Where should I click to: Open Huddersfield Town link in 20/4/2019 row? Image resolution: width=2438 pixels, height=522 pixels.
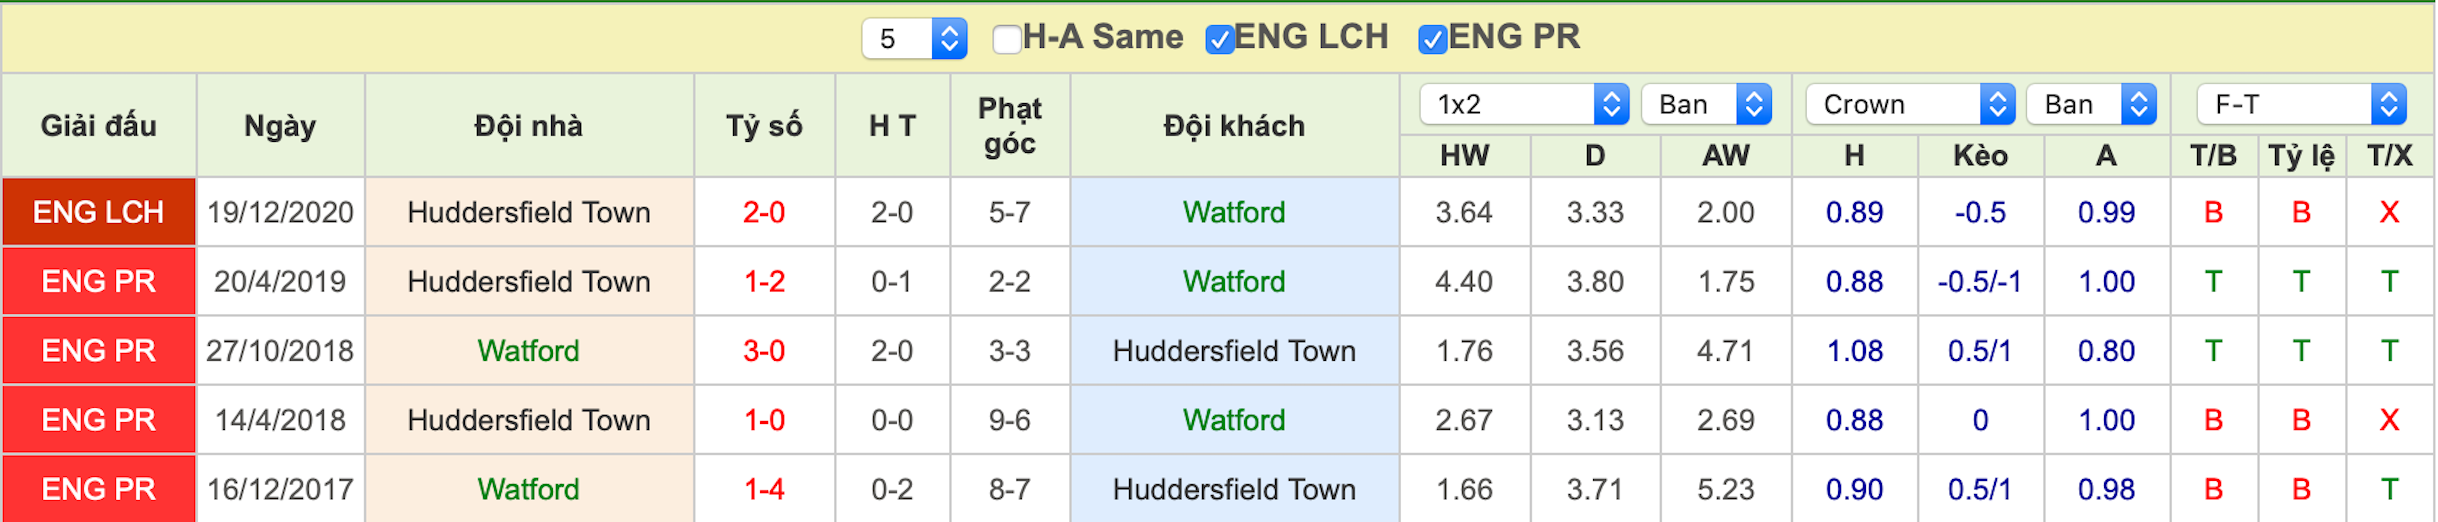529,281
